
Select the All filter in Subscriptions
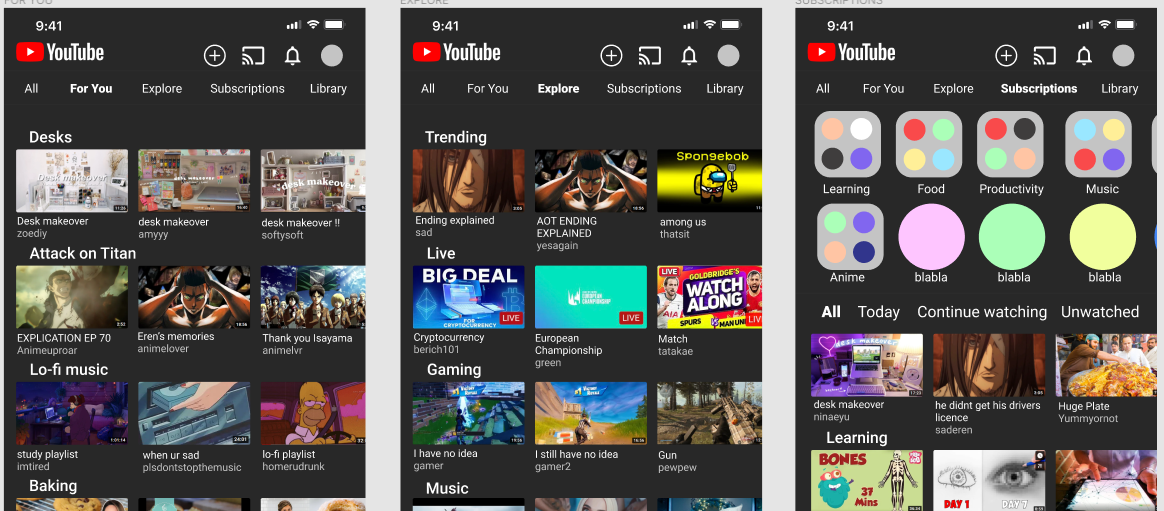coord(831,312)
